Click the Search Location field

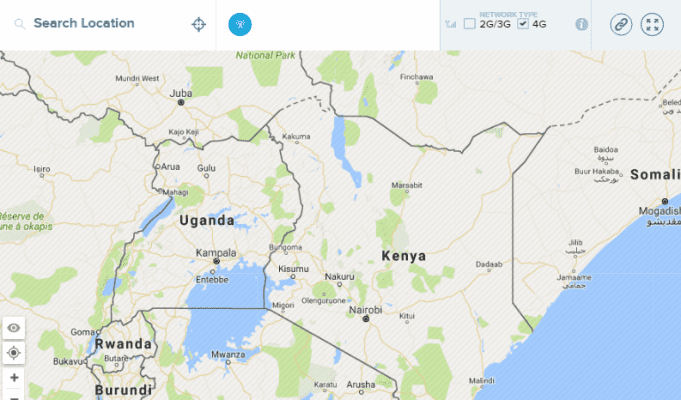pyautogui.click(x=106, y=23)
